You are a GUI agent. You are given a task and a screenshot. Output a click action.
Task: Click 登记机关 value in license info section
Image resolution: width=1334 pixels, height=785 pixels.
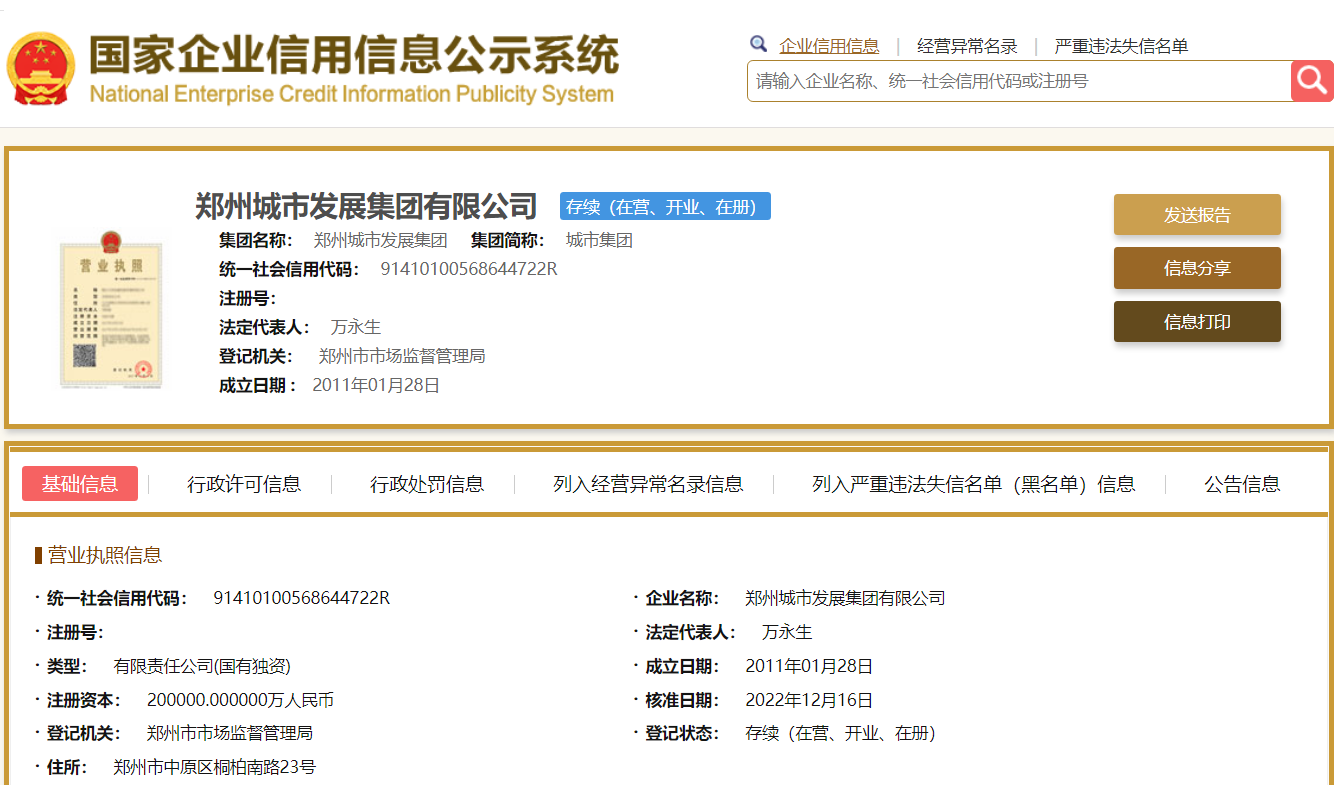point(230,733)
